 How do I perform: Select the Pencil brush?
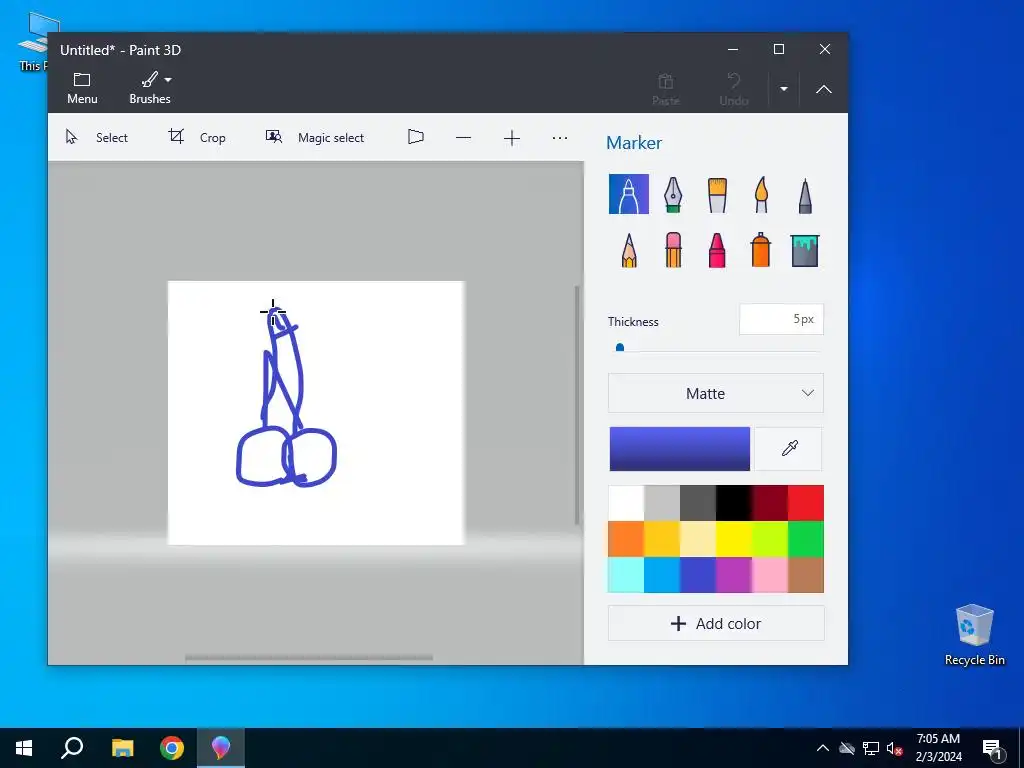click(x=628, y=250)
